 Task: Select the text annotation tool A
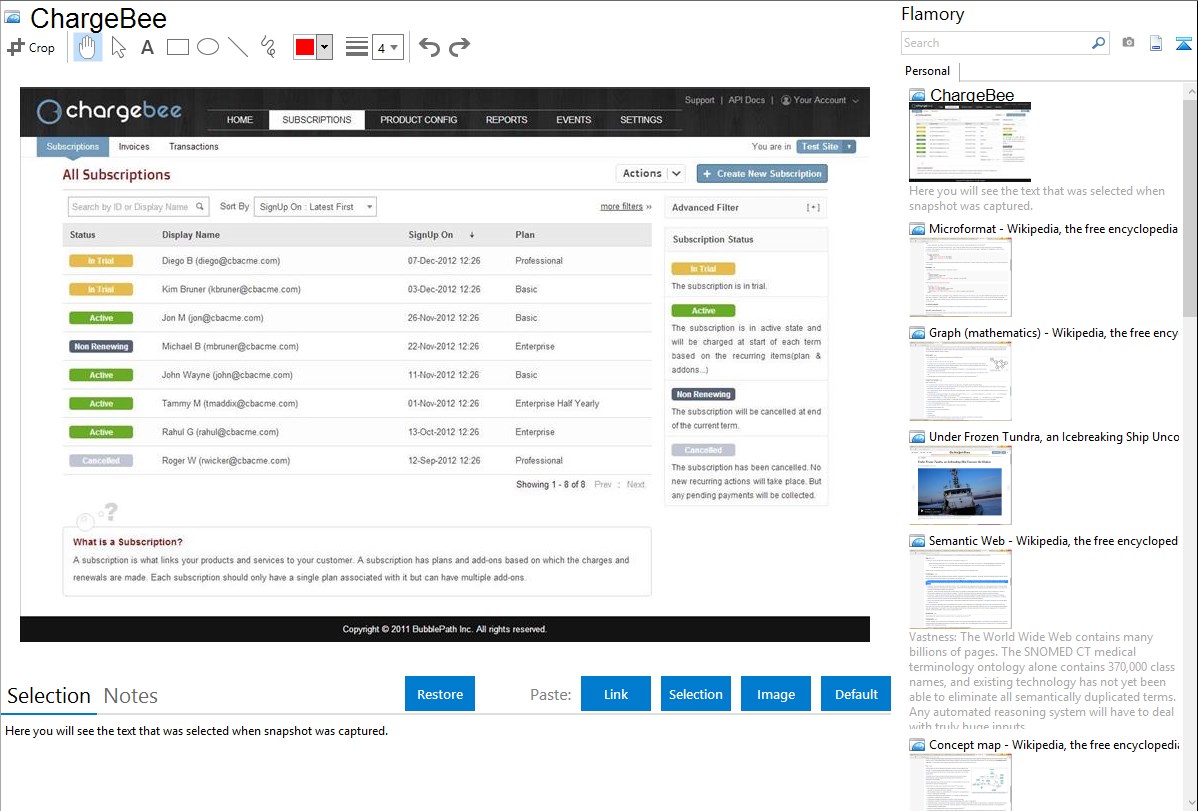coord(147,47)
